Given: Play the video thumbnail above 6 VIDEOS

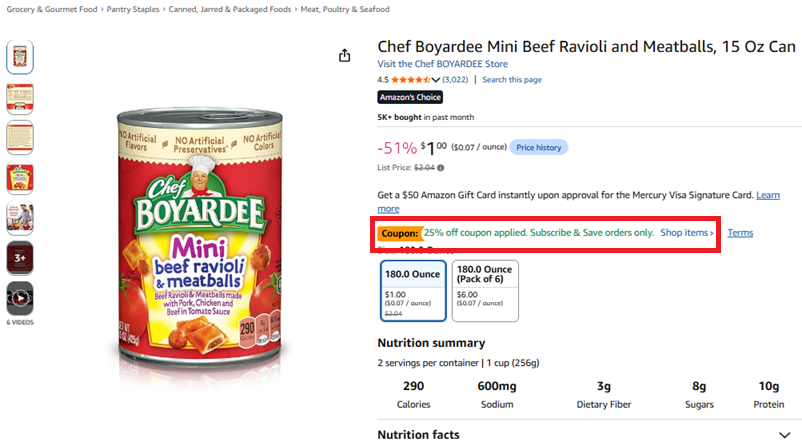Looking at the screenshot, I should [x=20, y=298].
